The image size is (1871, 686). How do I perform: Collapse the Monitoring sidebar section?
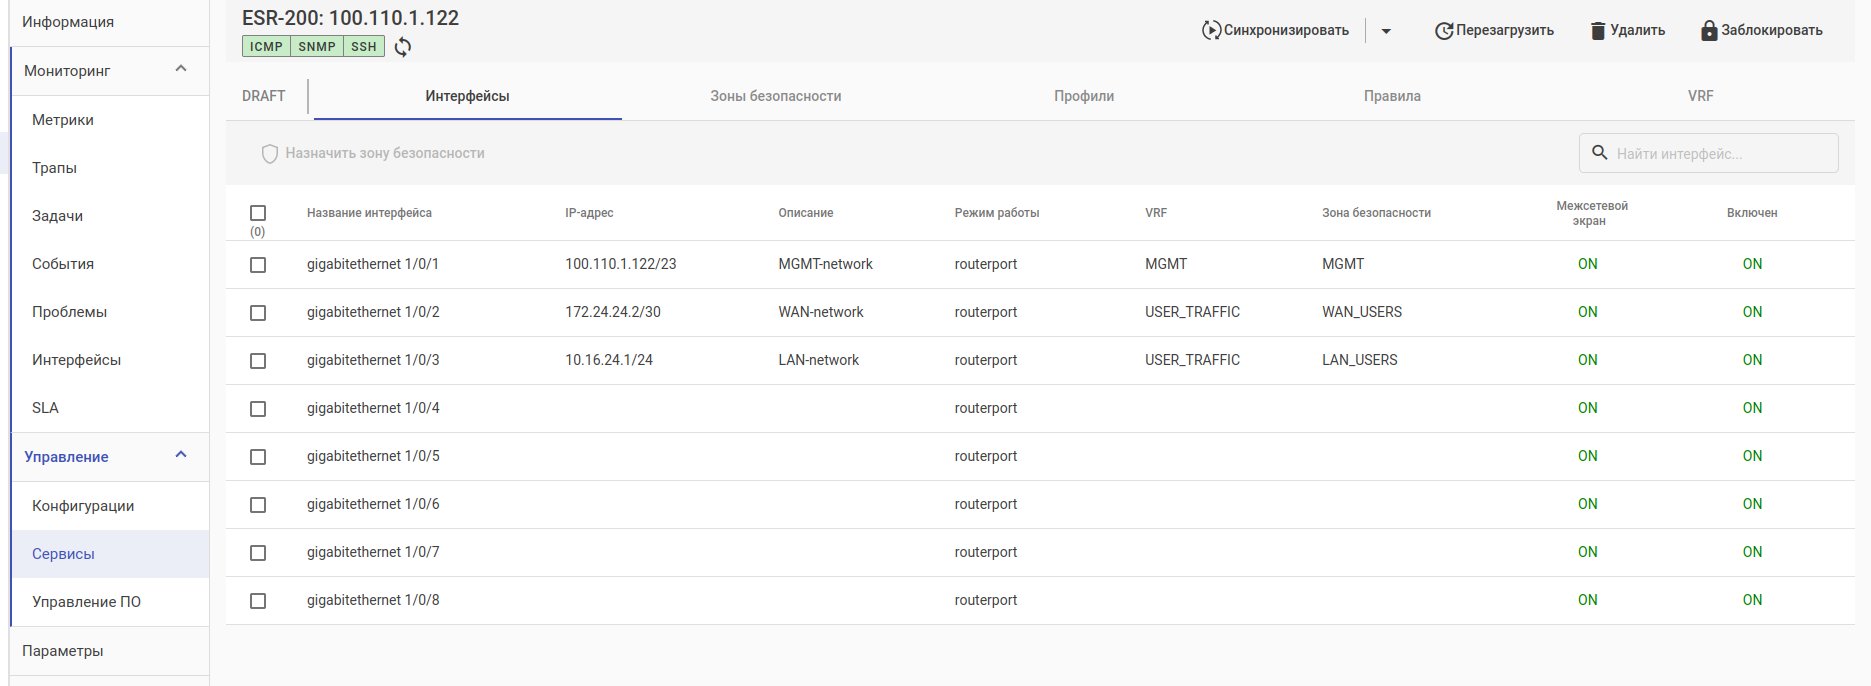click(x=181, y=69)
